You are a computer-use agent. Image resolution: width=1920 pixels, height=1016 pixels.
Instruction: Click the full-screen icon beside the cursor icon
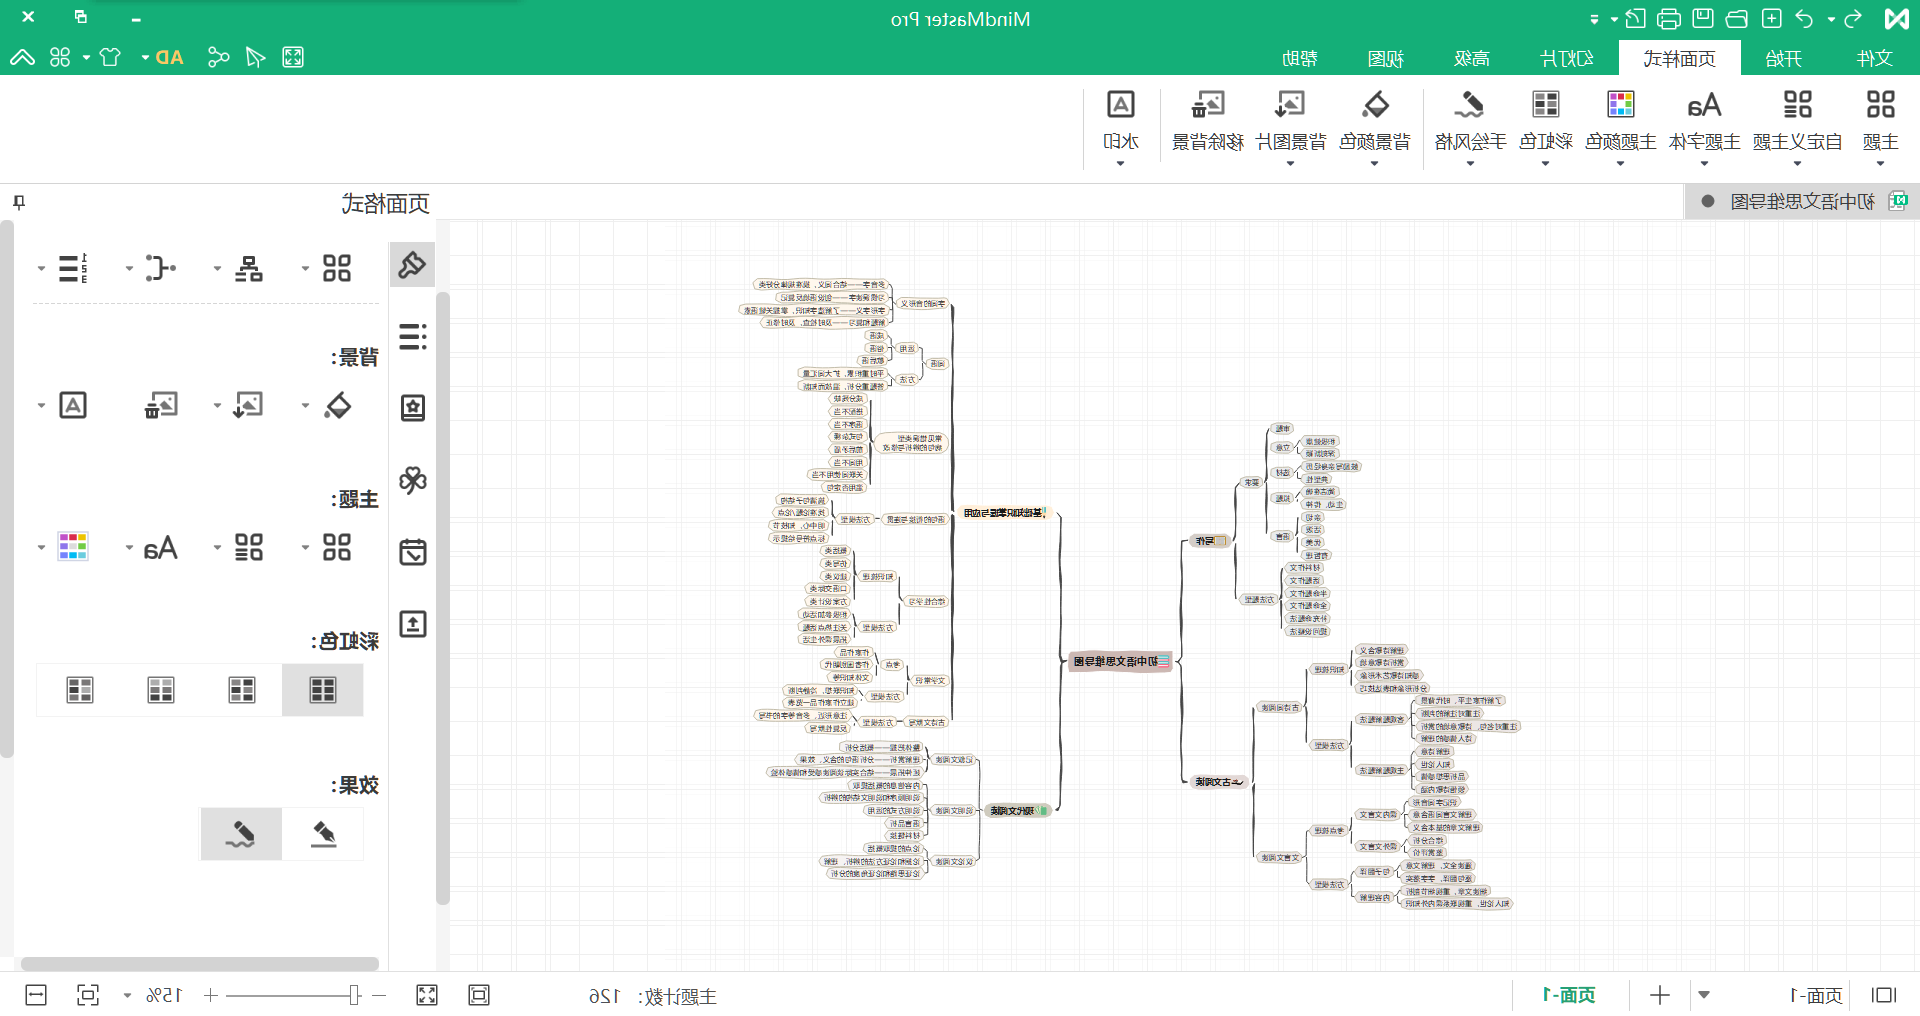(293, 57)
